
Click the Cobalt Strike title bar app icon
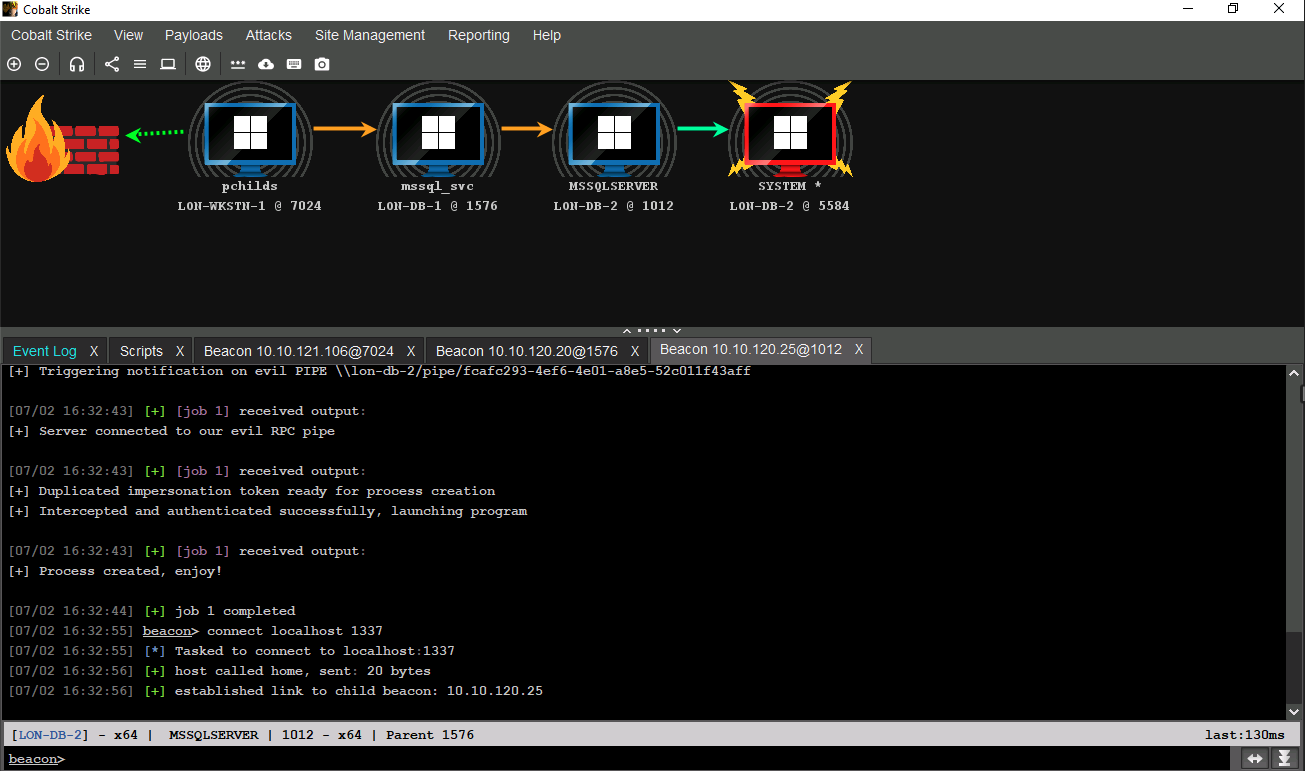coord(10,9)
